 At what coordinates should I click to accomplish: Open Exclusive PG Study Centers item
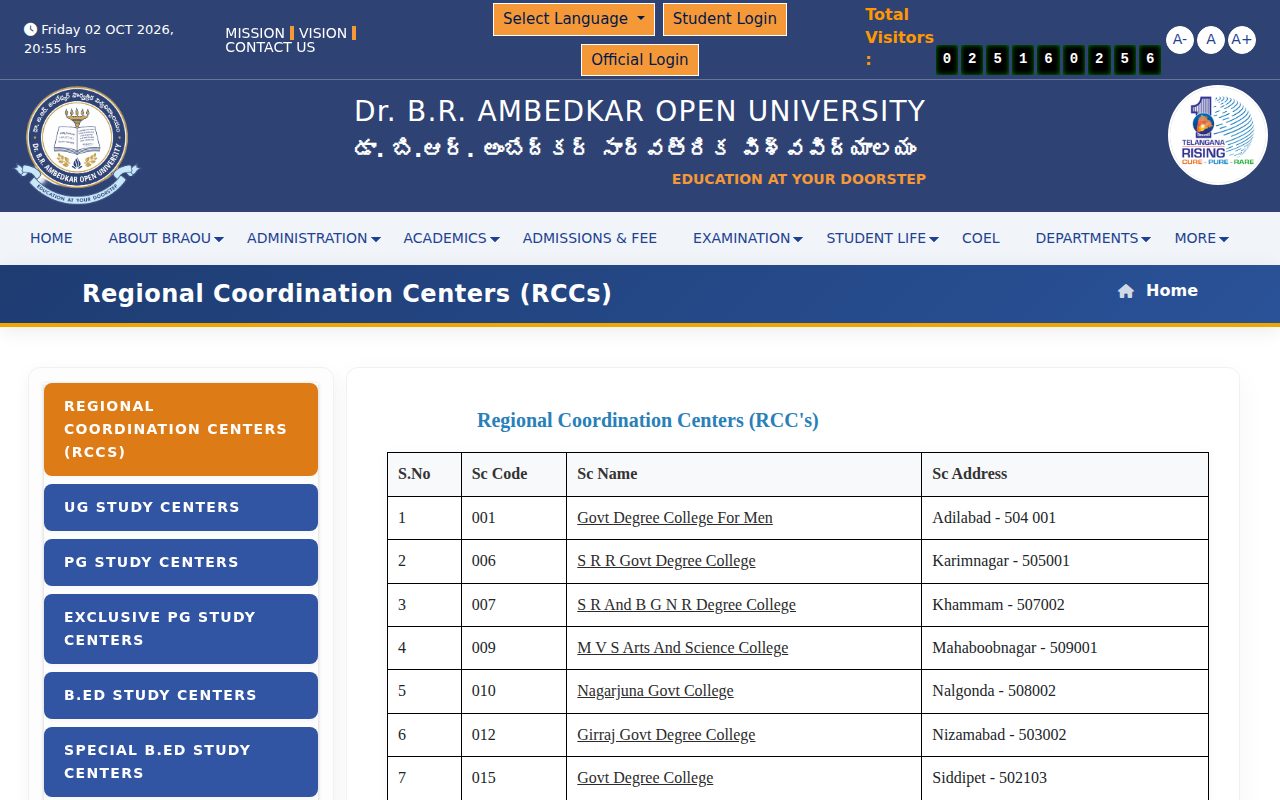(x=181, y=629)
